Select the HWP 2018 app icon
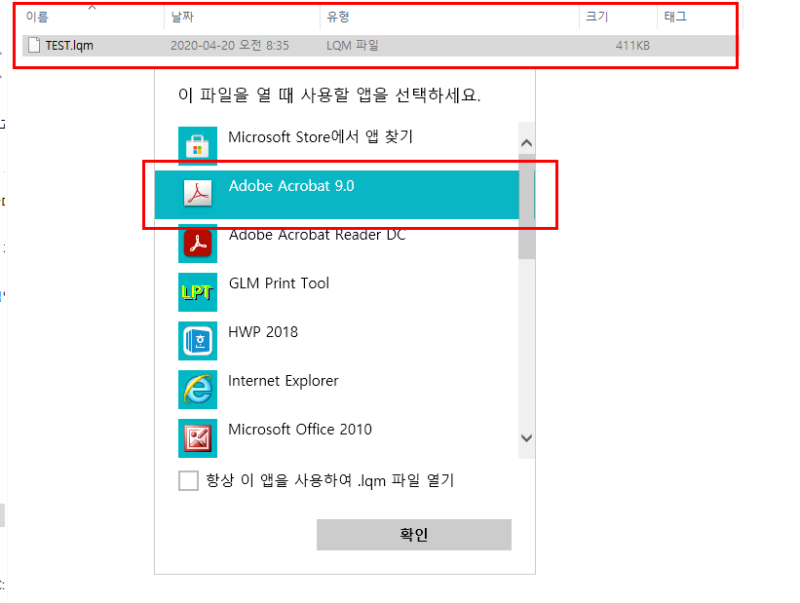Image resolution: width=800 pixels, height=603 pixels. click(x=197, y=340)
